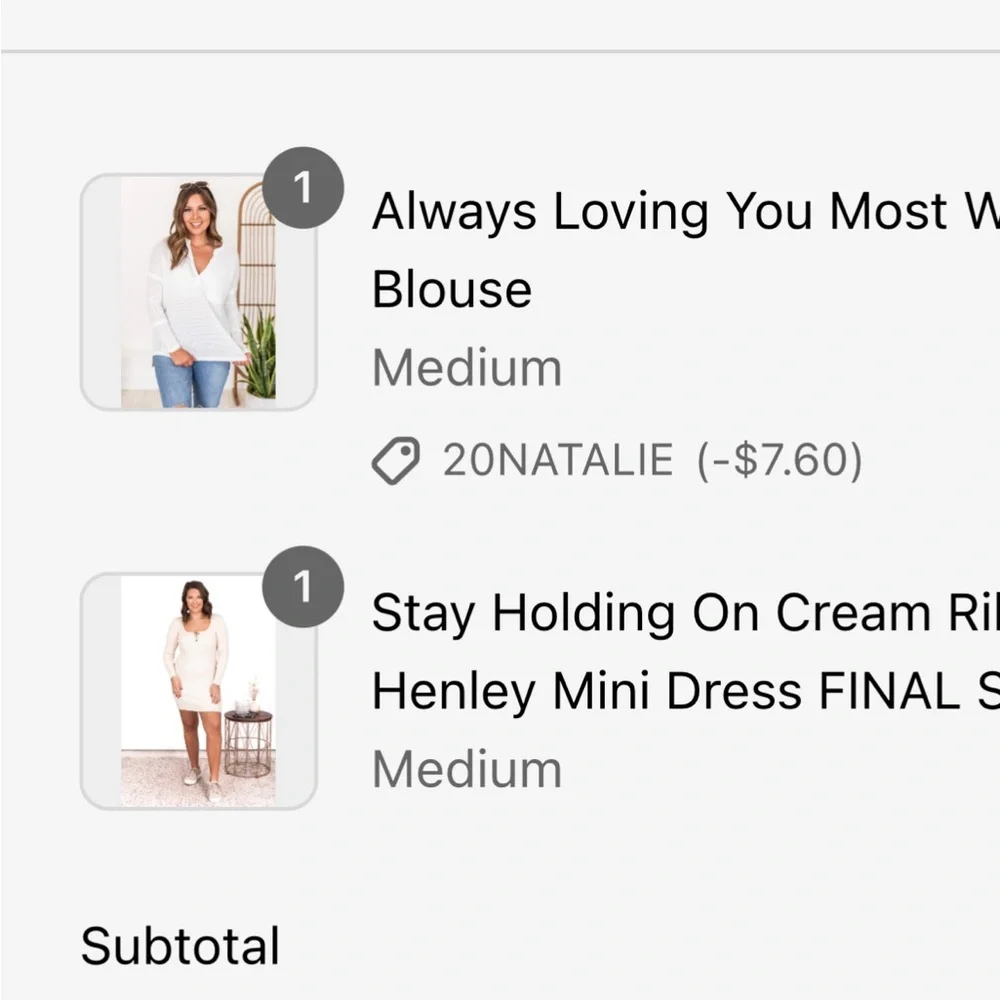This screenshot has height=1000, width=1000.
Task: Select Medium size under the Henley Mini Dress
Action: [466, 769]
